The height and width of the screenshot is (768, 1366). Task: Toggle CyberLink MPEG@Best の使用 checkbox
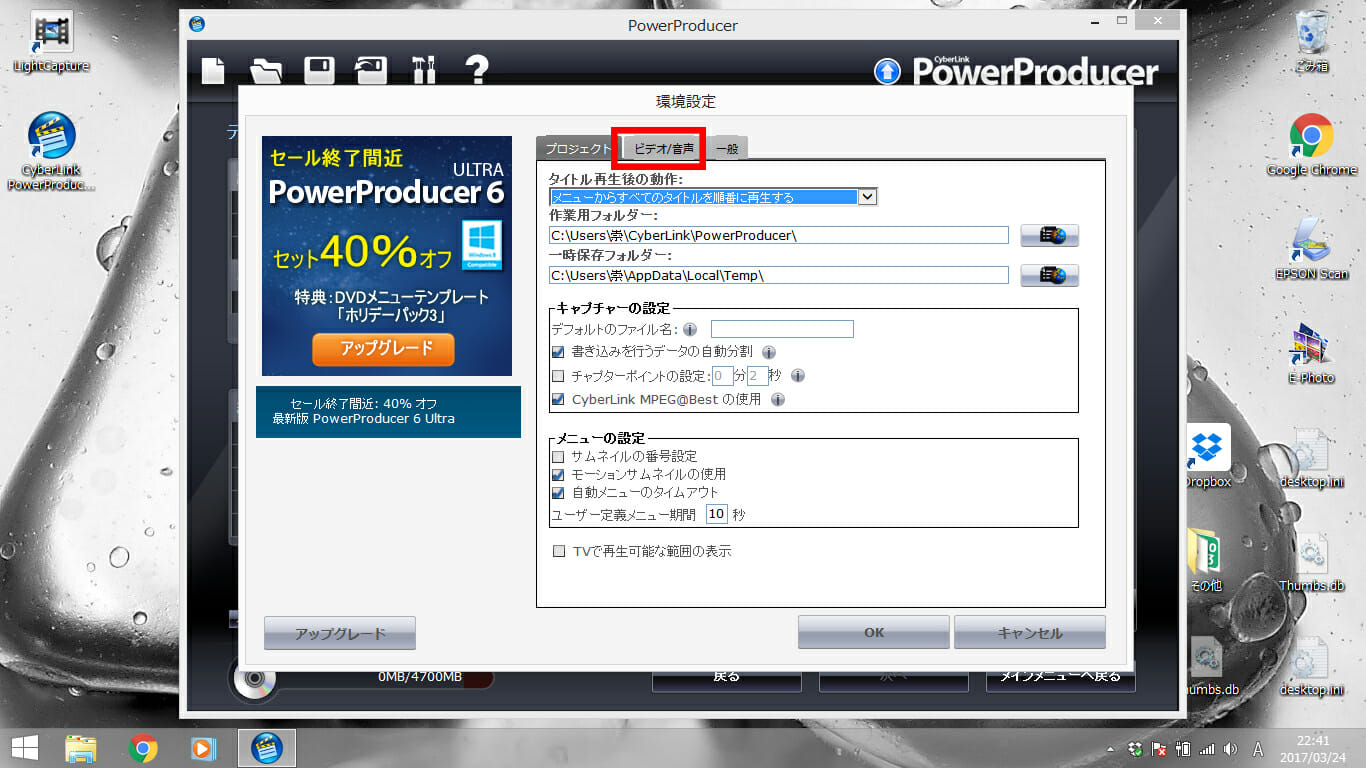[558, 399]
